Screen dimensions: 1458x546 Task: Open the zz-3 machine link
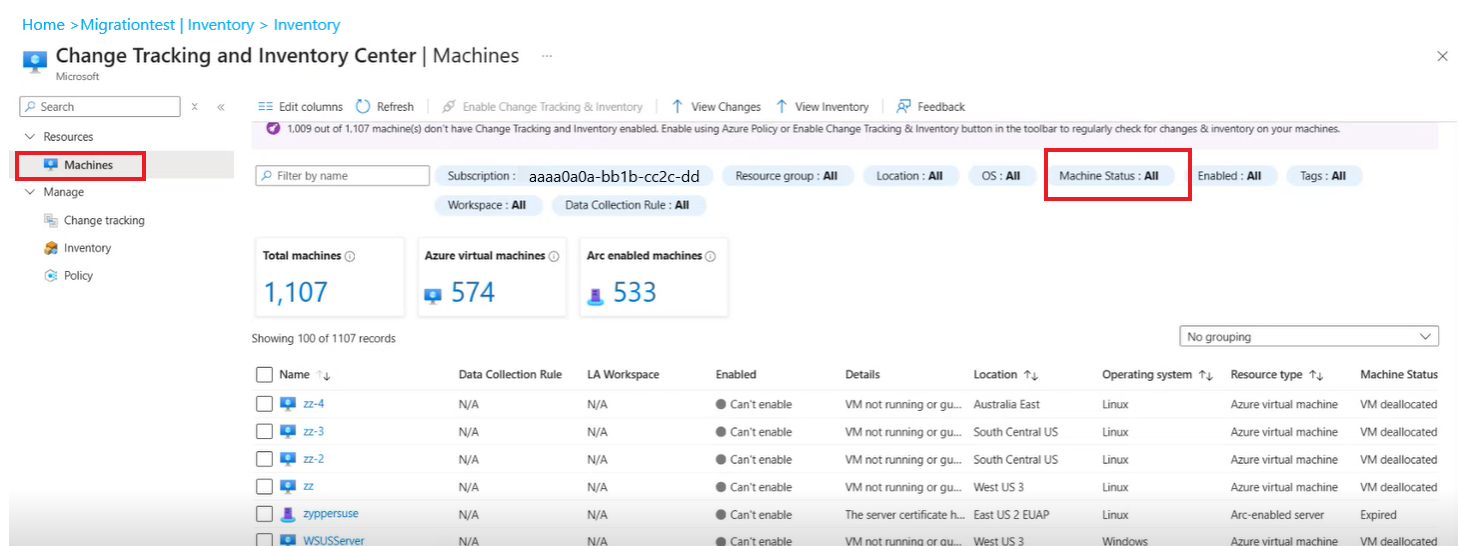(313, 432)
